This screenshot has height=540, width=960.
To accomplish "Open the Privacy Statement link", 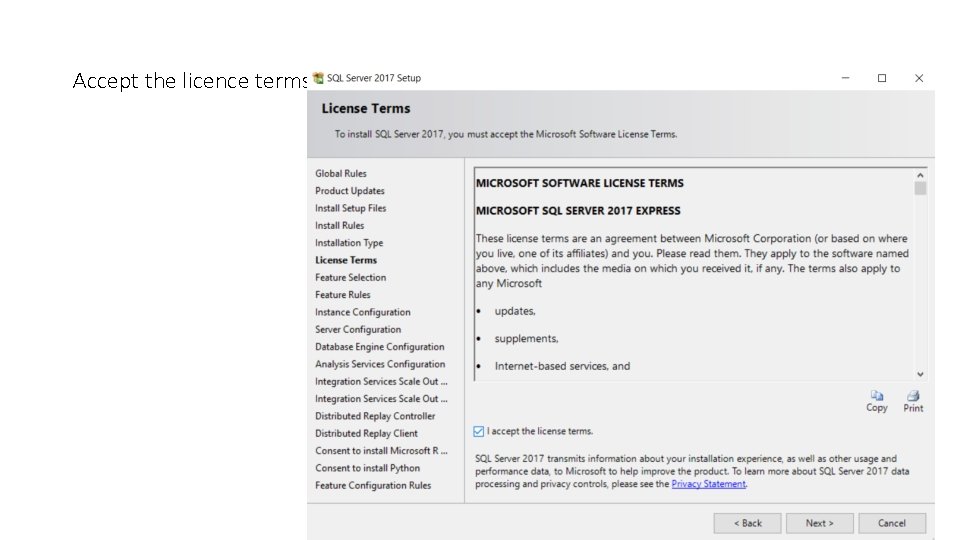I will pos(708,484).
